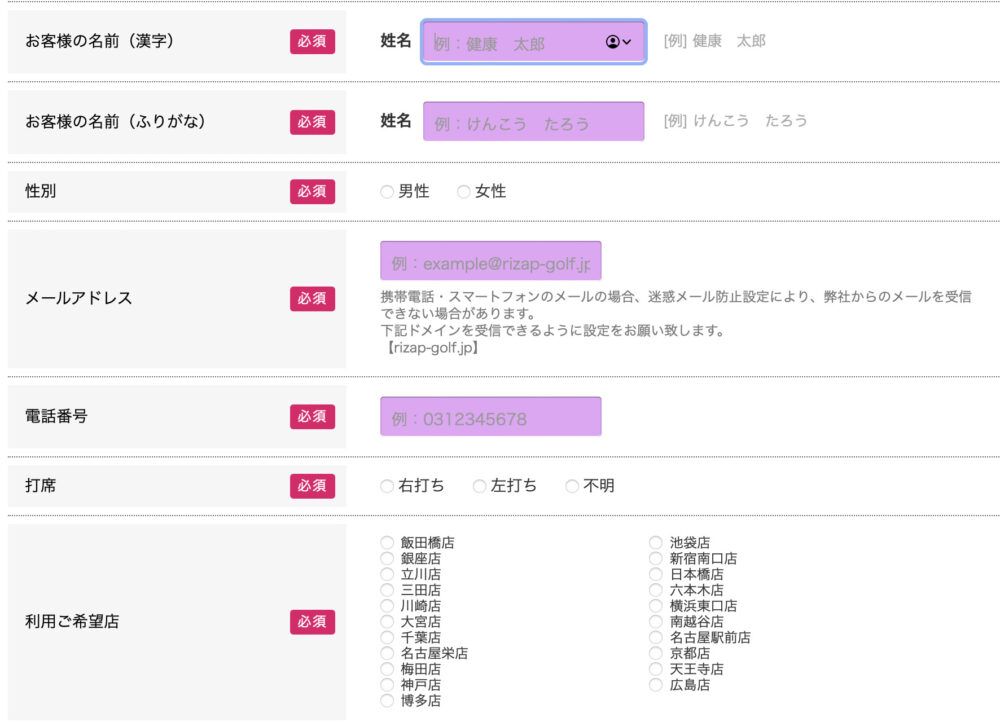Viewport: 1000px width, 722px height.
Task: Select 京都店 as preferred store
Action: (x=656, y=653)
